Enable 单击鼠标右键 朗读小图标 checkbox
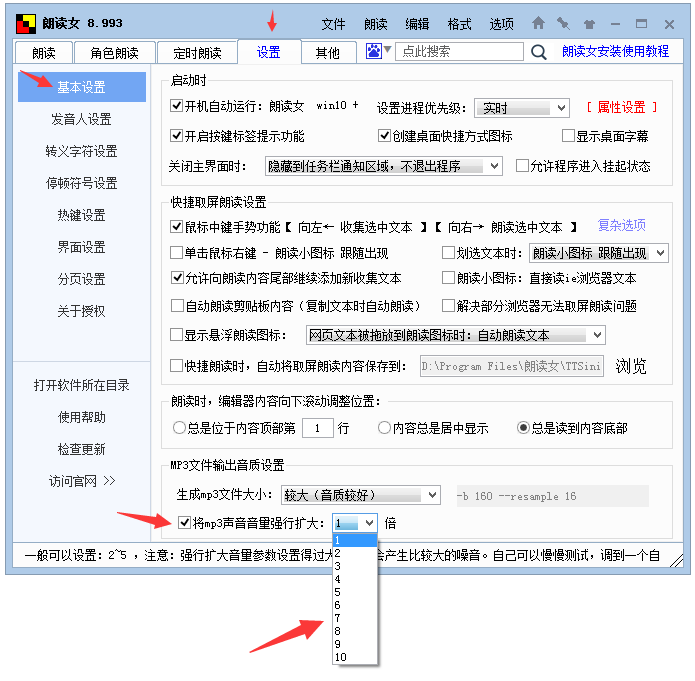Viewport: 695px width, 681px height. click(176, 253)
